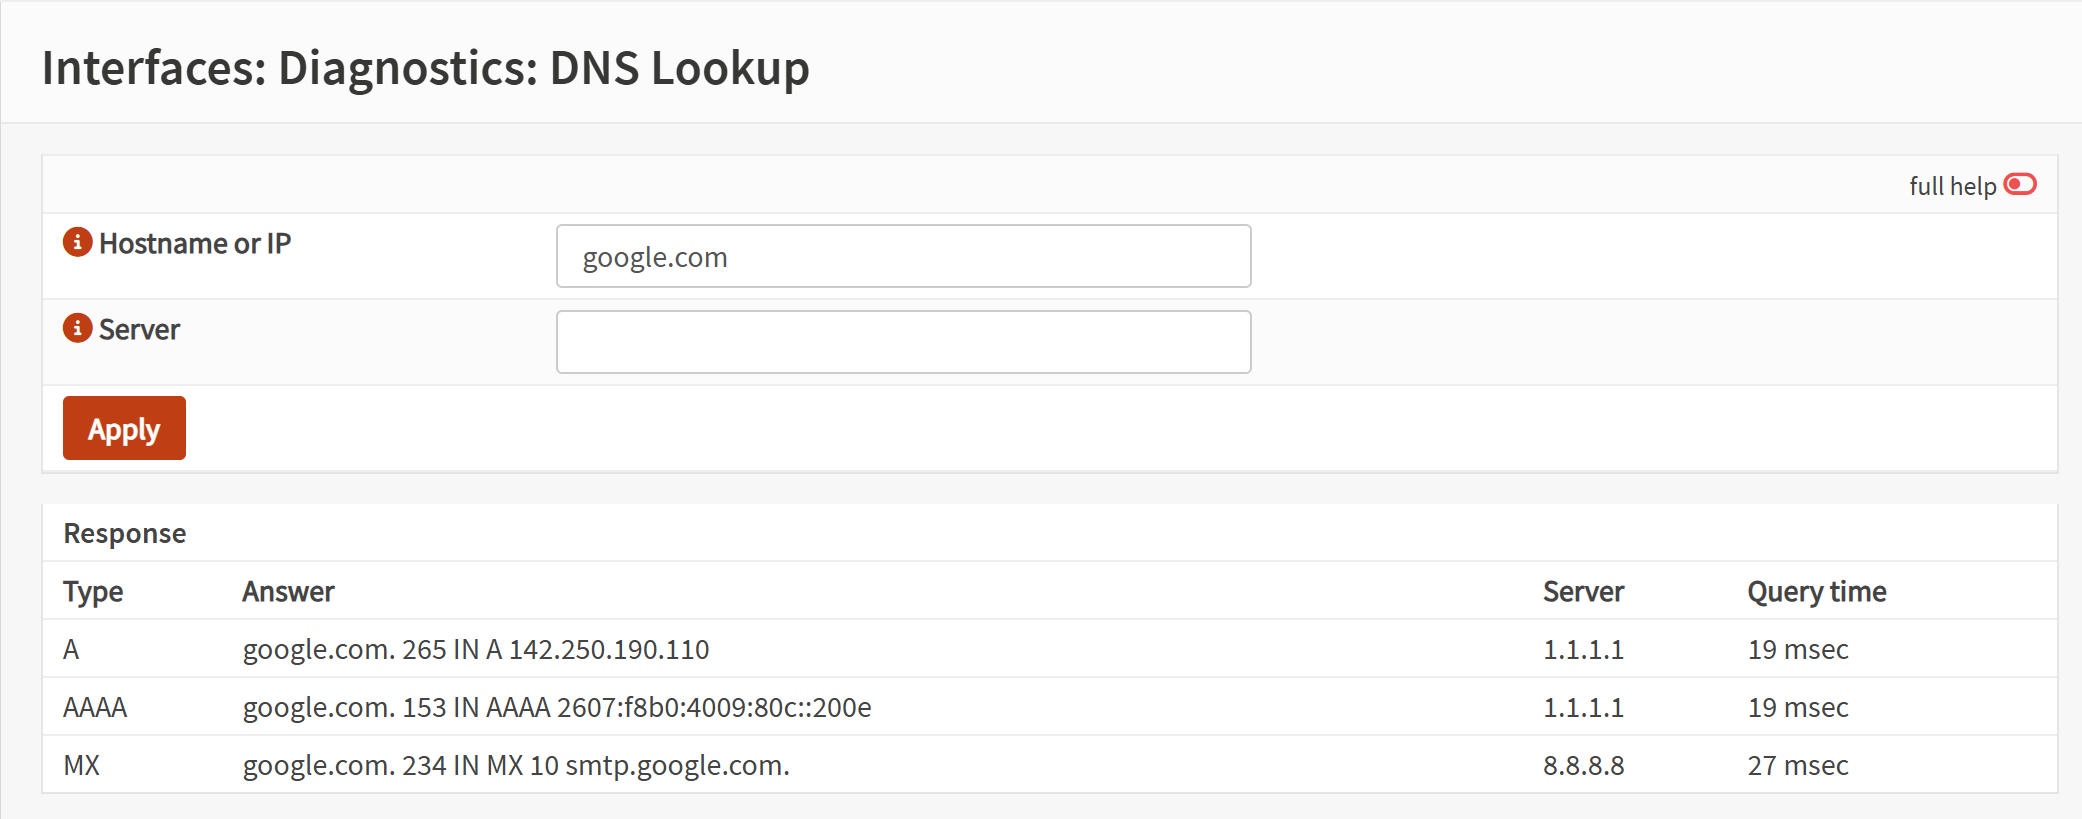
Task: Select the AAAA record answer text
Action: [557, 708]
